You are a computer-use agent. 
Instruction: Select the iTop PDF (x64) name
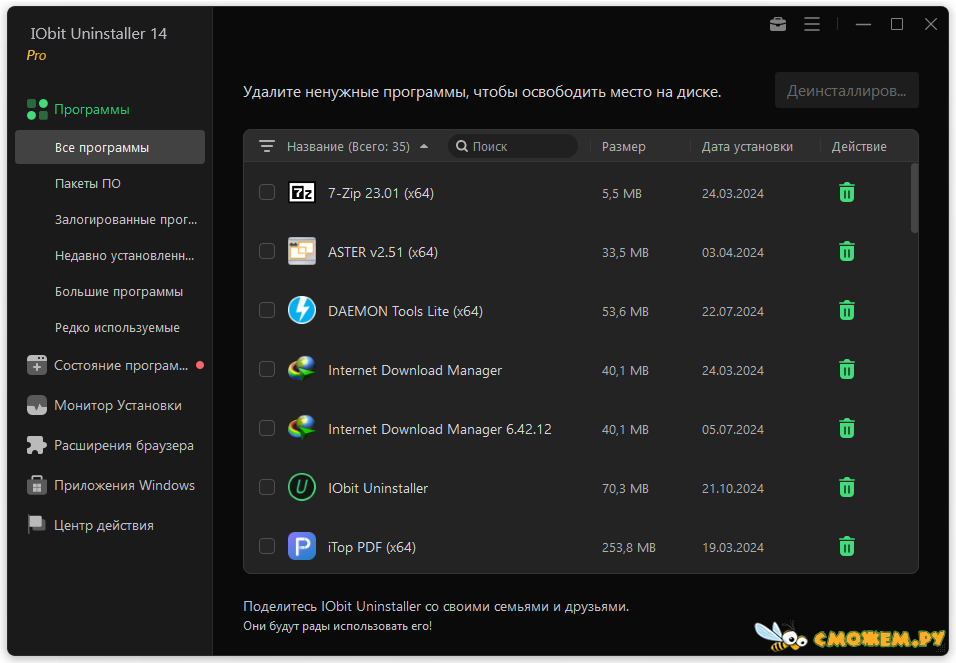click(372, 547)
